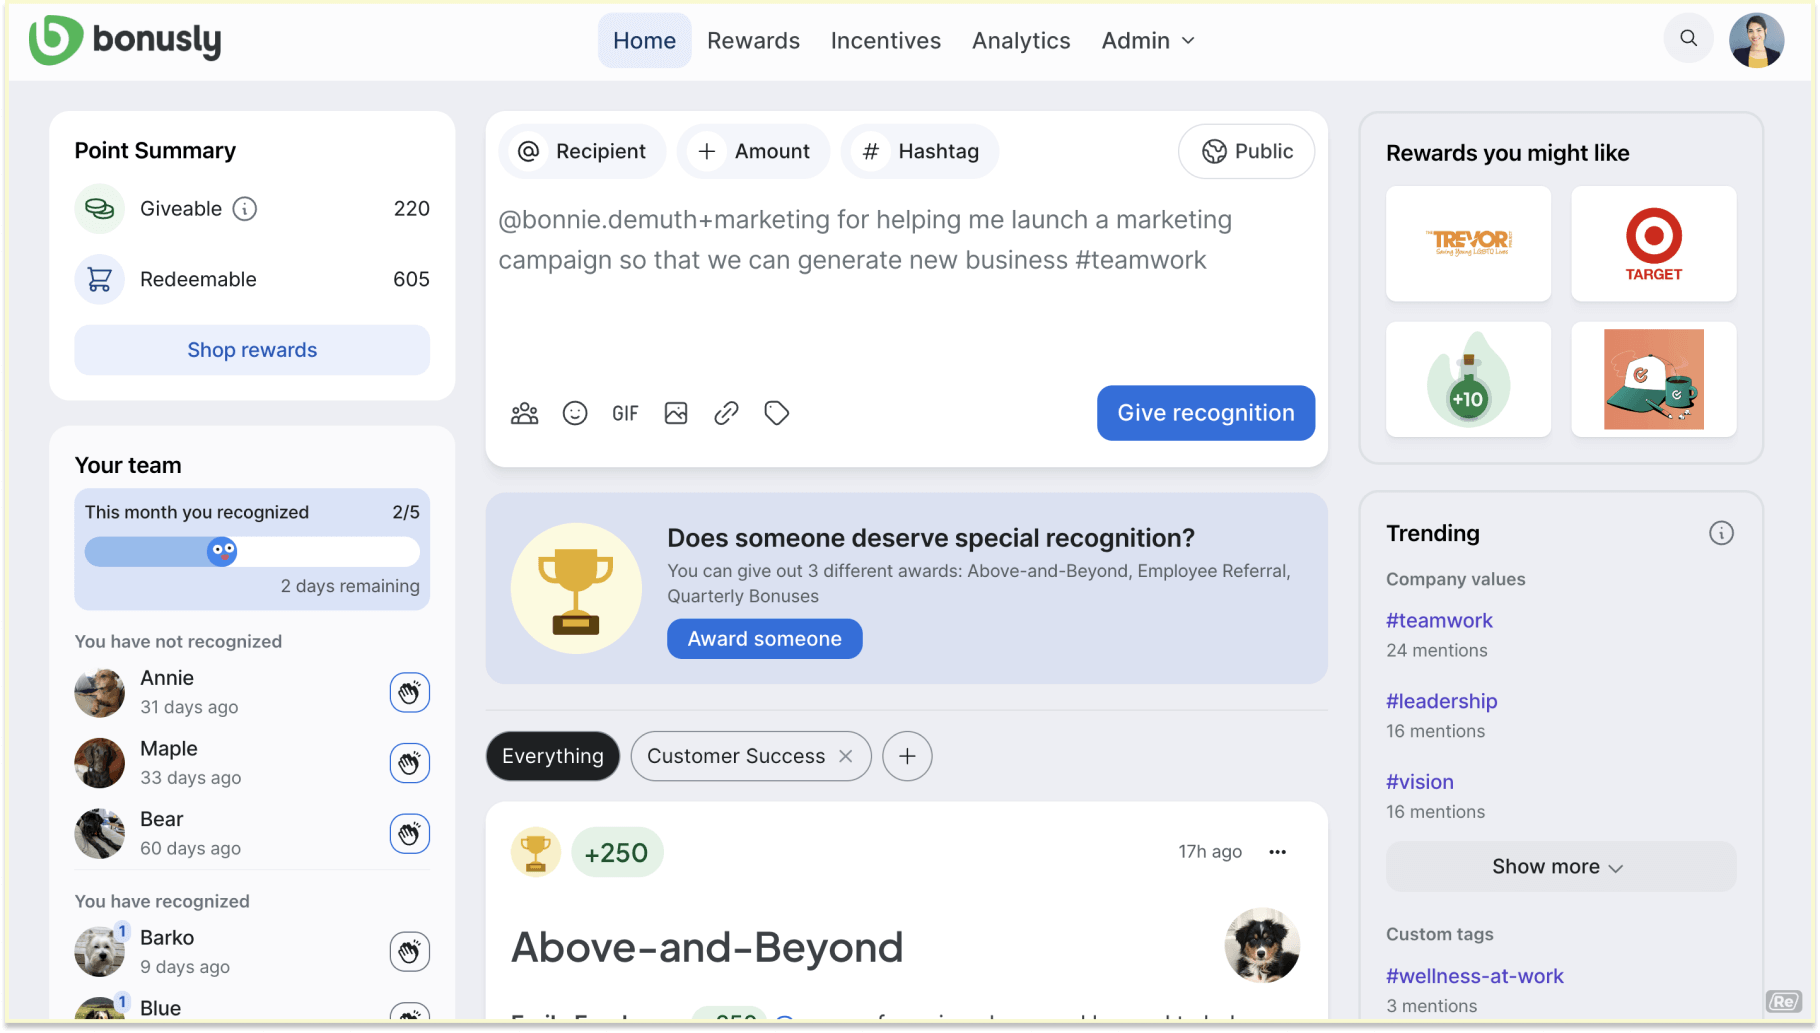Click the monthly recognition progress bar
The width and height of the screenshot is (1820, 1033).
click(x=252, y=551)
